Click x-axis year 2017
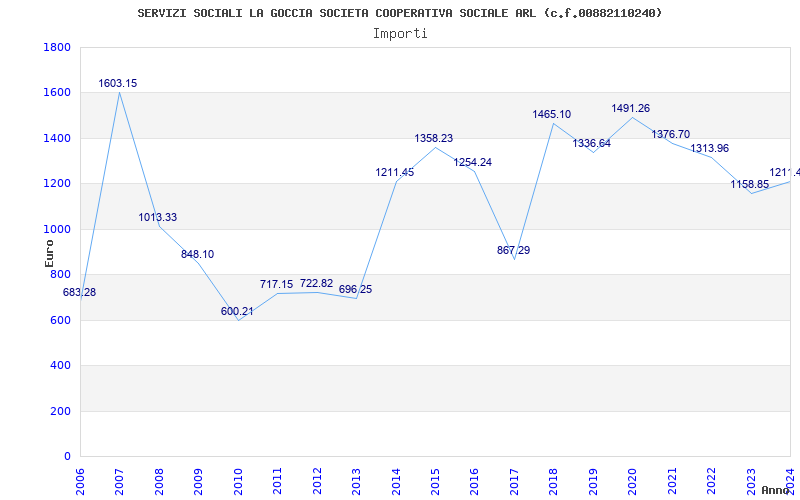Image resolution: width=800 pixels, height=500 pixels. pyautogui.click(x=514, y=481)
